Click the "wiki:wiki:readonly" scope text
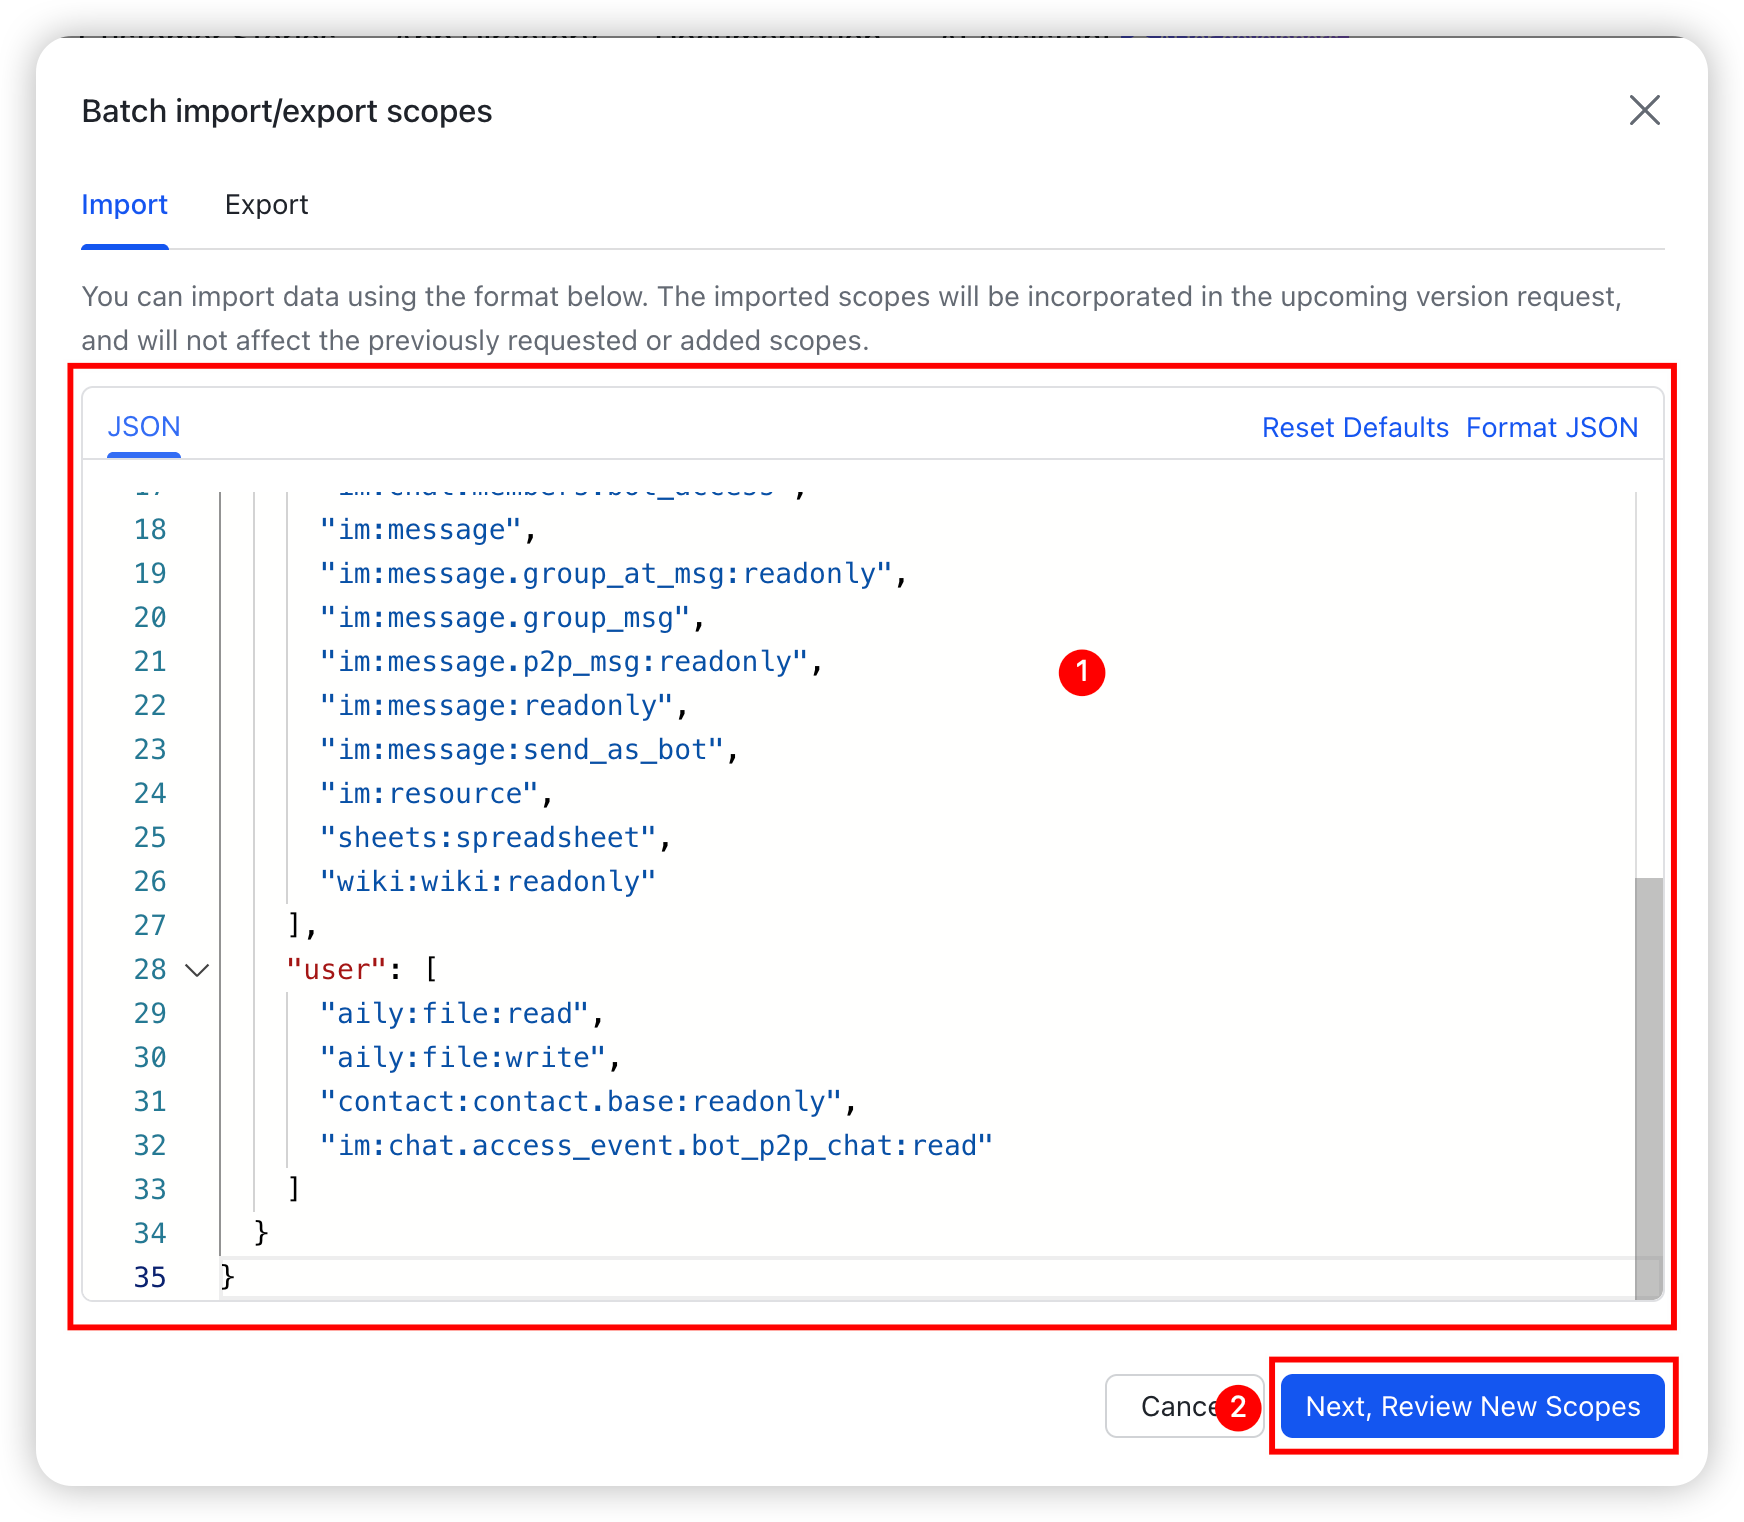This screenshot has width=1744, height=1522. tap(487, 882)
